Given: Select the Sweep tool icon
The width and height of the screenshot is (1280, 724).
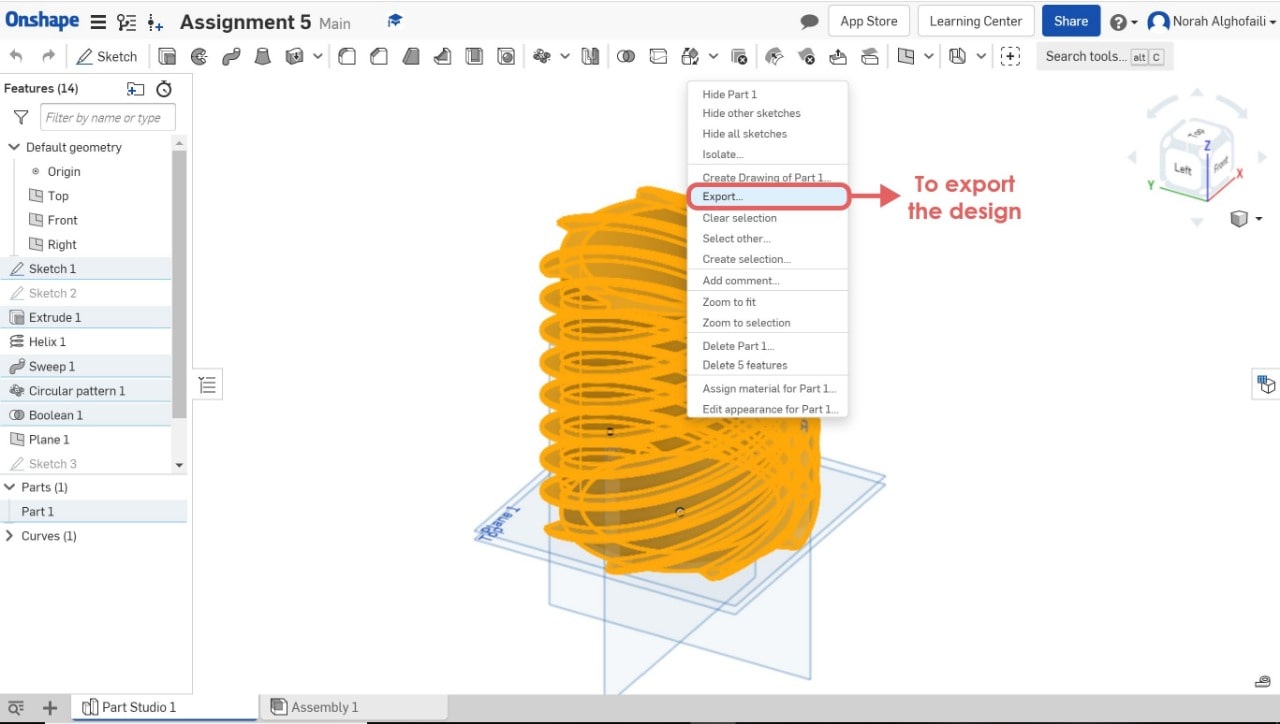Looking at the screenshot, I should point(231,57).
